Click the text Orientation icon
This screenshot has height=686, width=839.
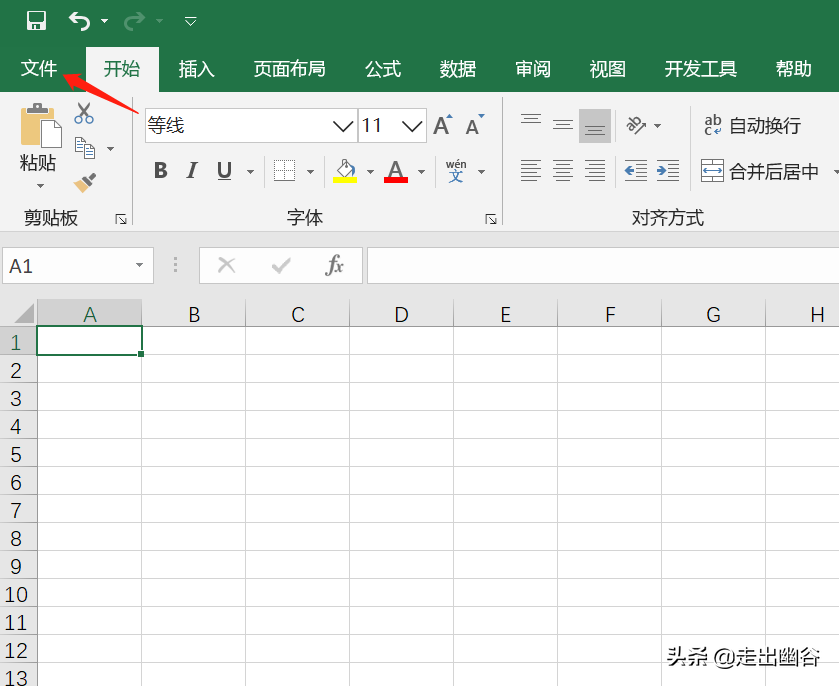pos(636,125)
